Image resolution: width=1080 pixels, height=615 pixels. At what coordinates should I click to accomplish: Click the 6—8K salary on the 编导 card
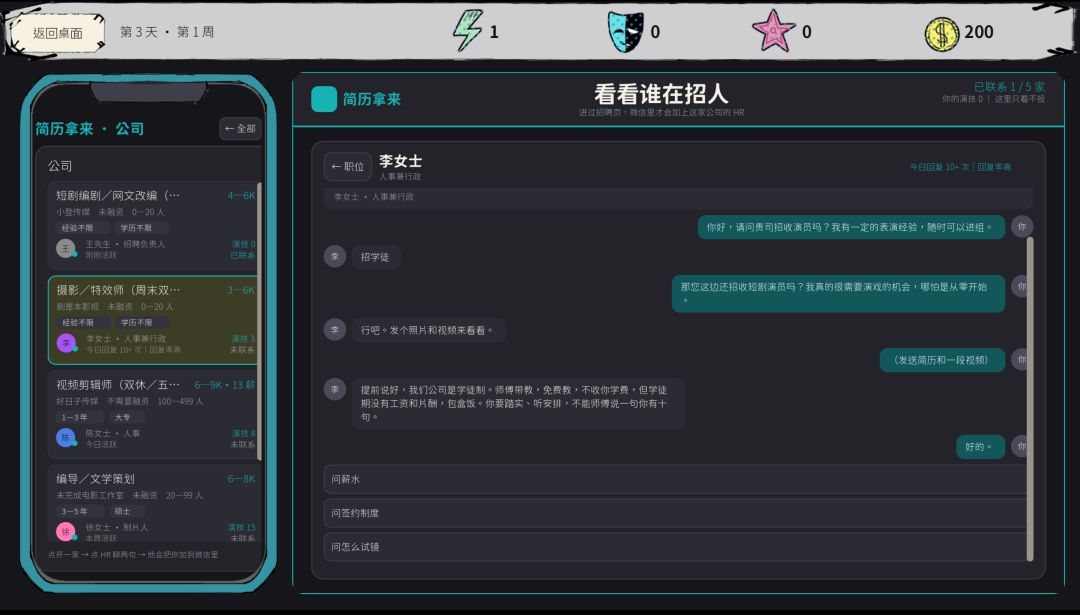(241, 479)
